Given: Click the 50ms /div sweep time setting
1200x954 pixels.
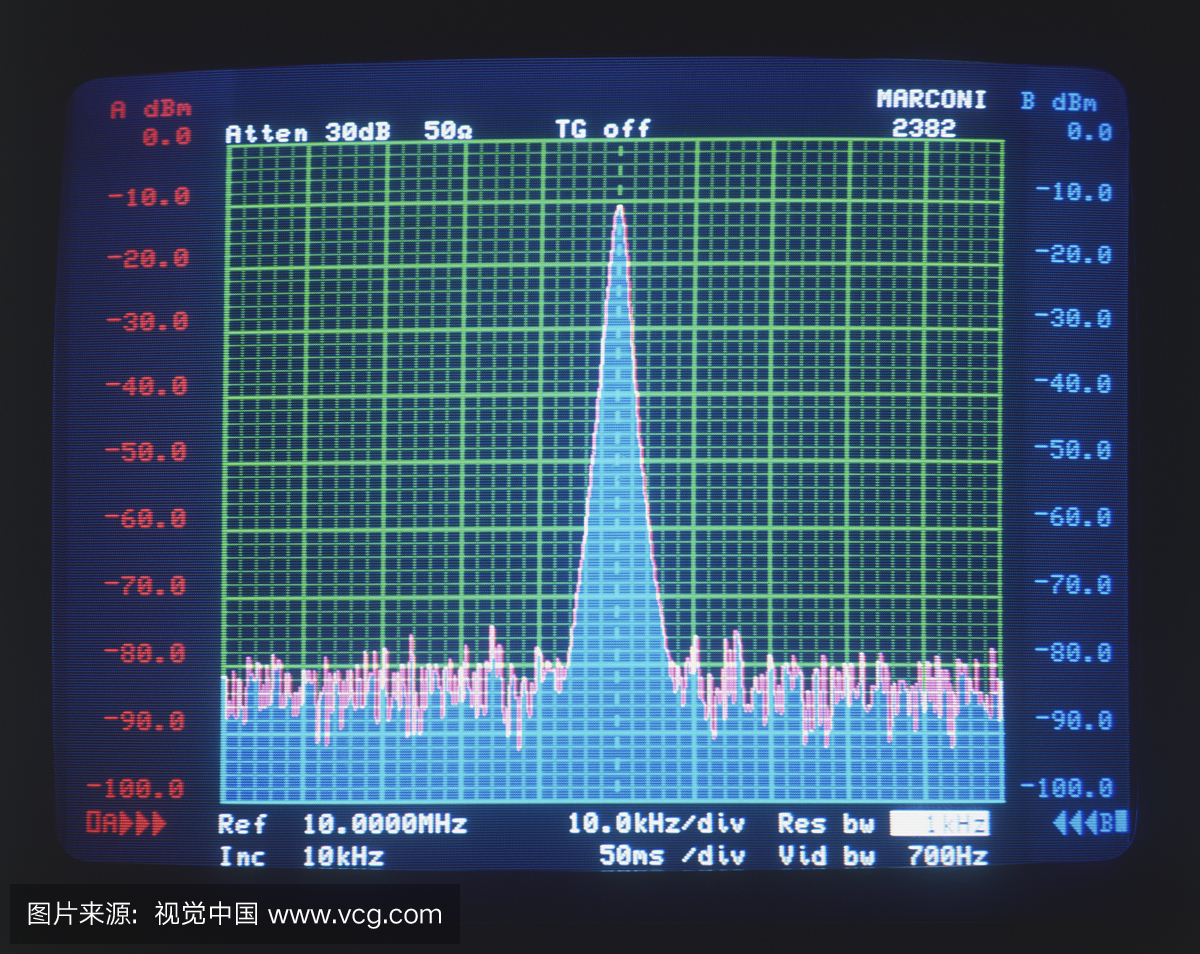Looking at the screenshot, I should [x=672, y=856].
